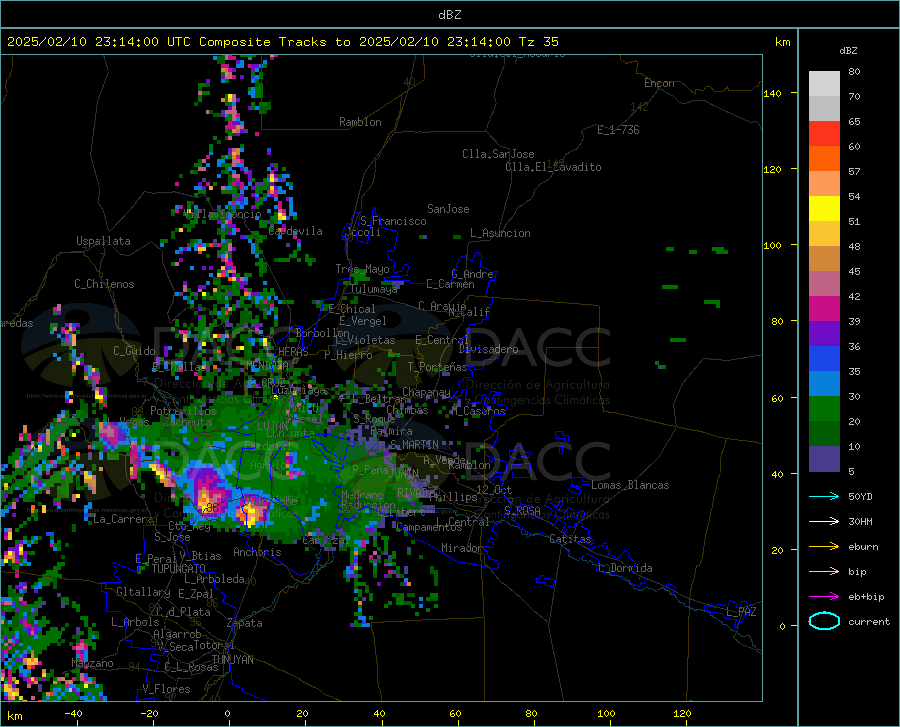This screenshot has width=900, height=727.
Task: Click the P_Hierro map label
Action: pyautogui.click(x=348, y=355)
